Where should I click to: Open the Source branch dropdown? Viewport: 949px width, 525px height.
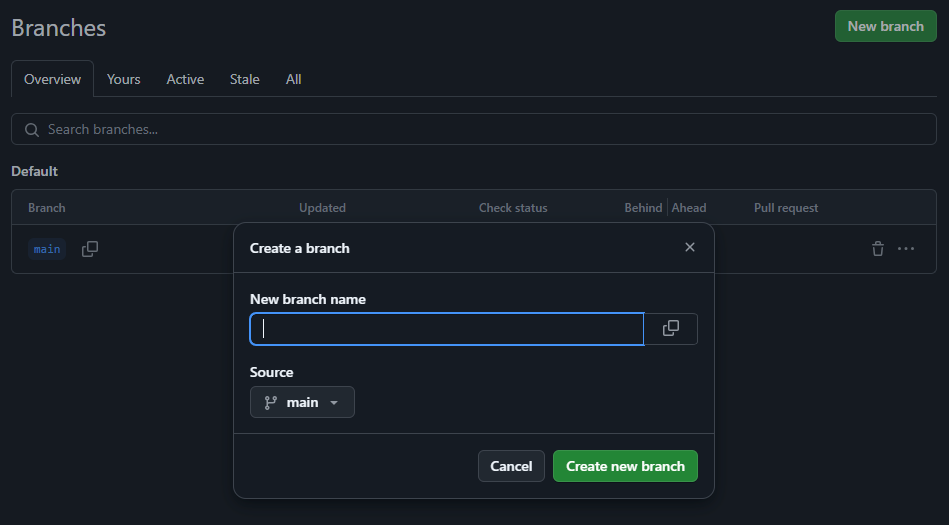click(x=302, y=402)
